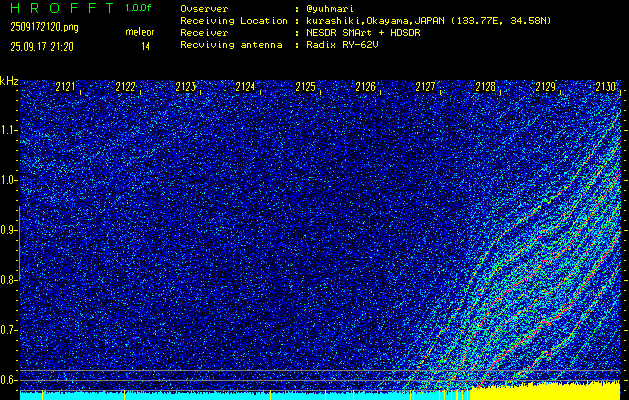Select the NESDR SMArt + HDSDR value

tap(363, 33)
